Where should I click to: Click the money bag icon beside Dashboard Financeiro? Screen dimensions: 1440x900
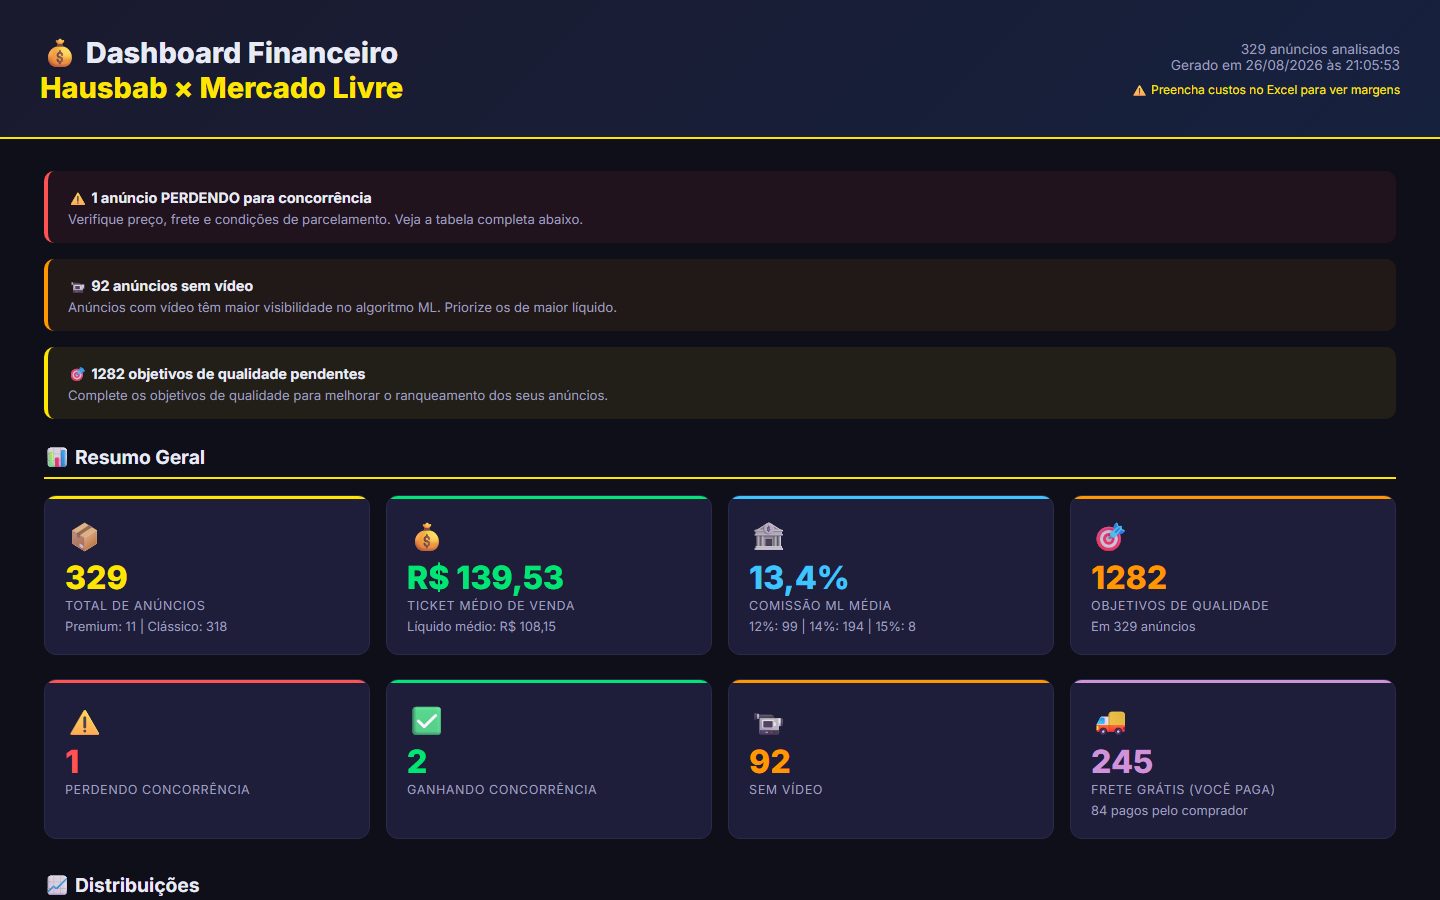point(60,53)
